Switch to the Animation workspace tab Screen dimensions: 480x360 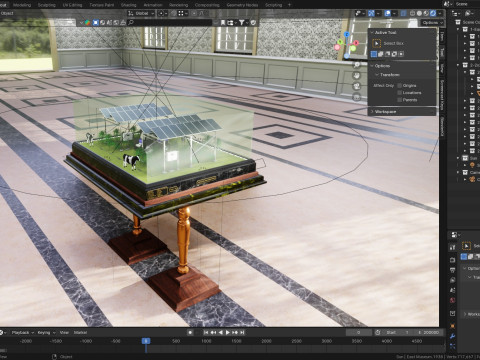(x=153, y=5)
